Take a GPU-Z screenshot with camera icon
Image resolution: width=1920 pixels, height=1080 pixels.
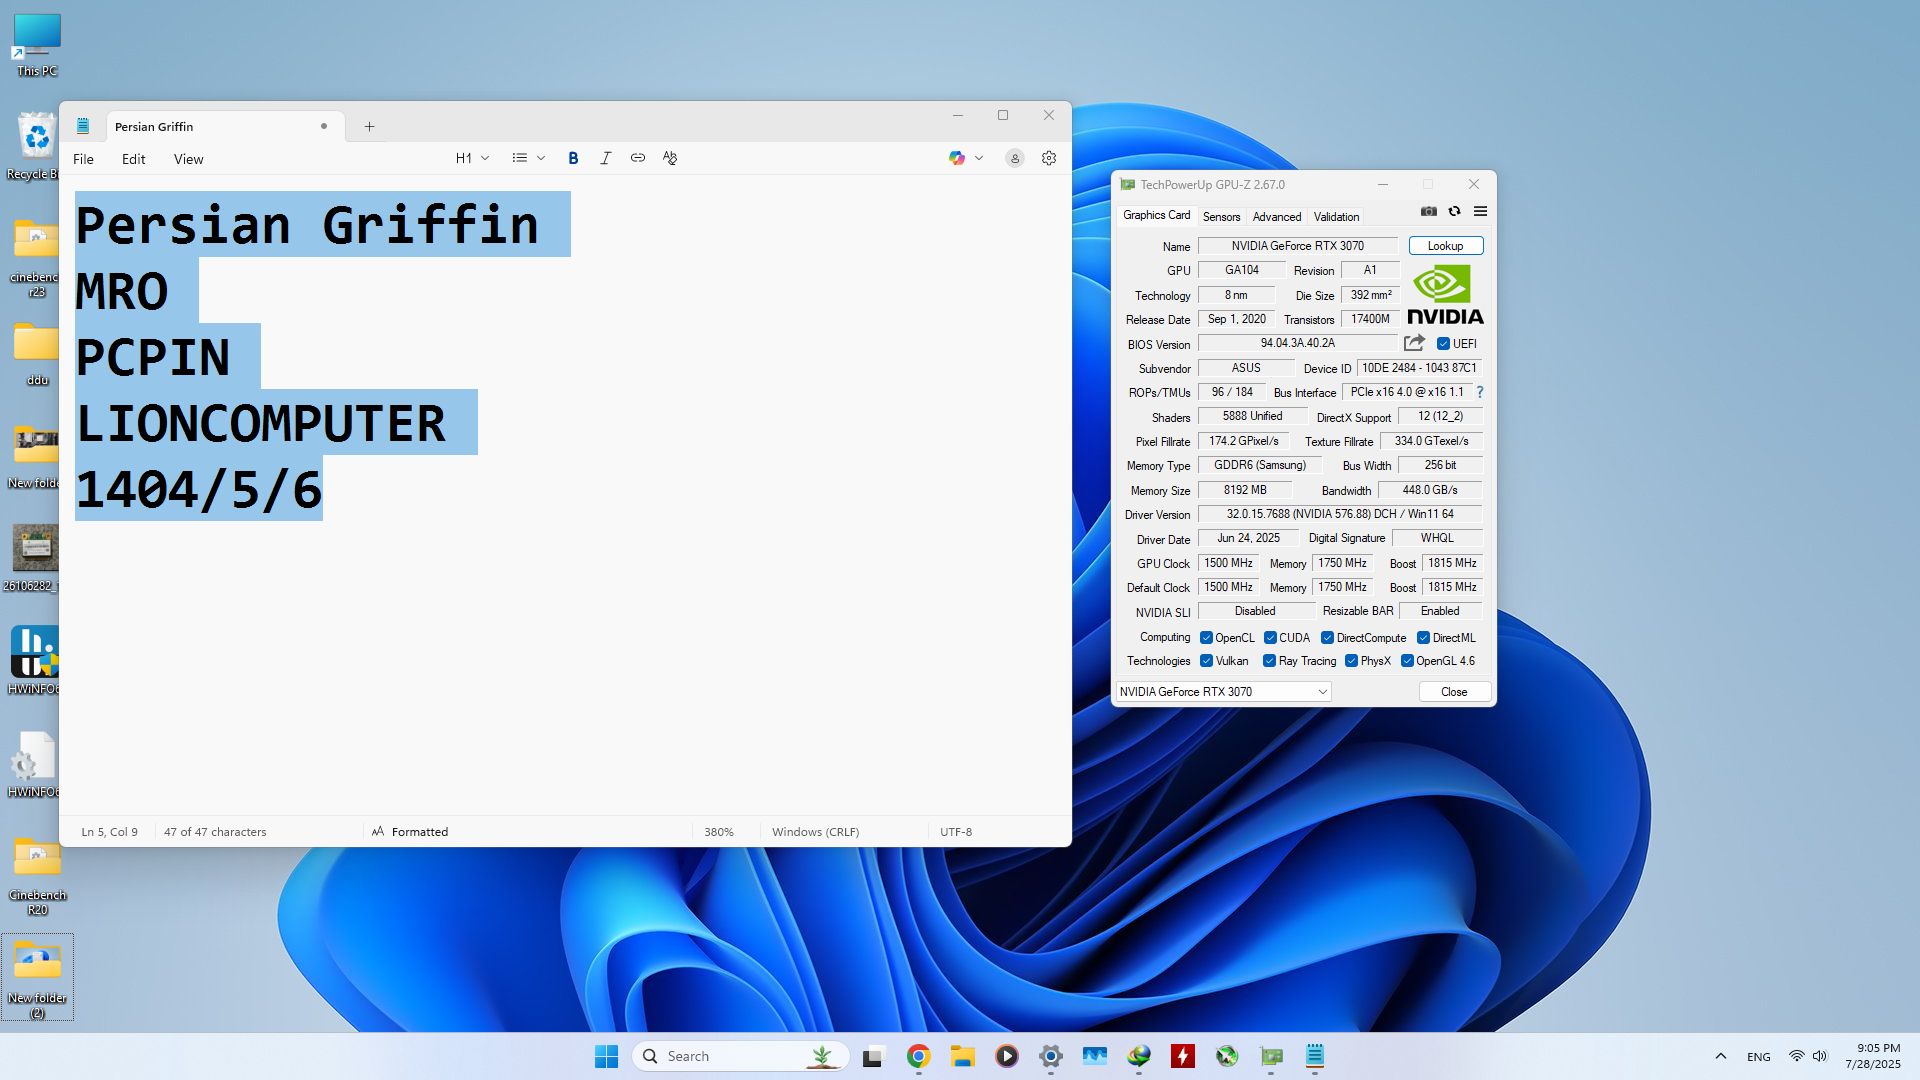pos(1429,211)
